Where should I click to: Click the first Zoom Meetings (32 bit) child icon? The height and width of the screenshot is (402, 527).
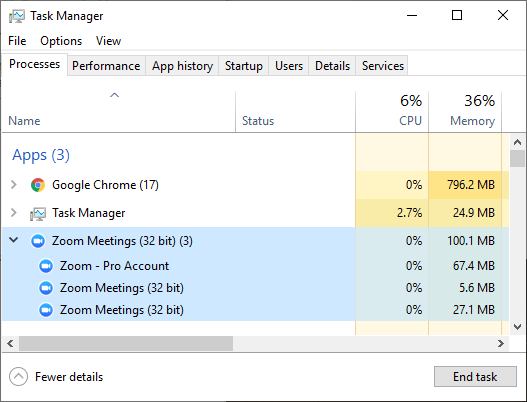click(x=46, y=288)
